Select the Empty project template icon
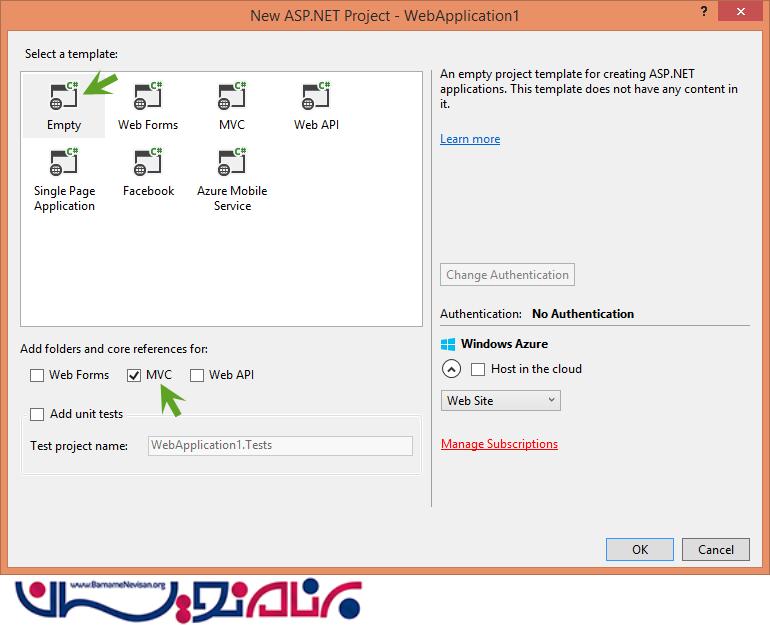This screenshot has width=770, height=625. tap(64, 96)
